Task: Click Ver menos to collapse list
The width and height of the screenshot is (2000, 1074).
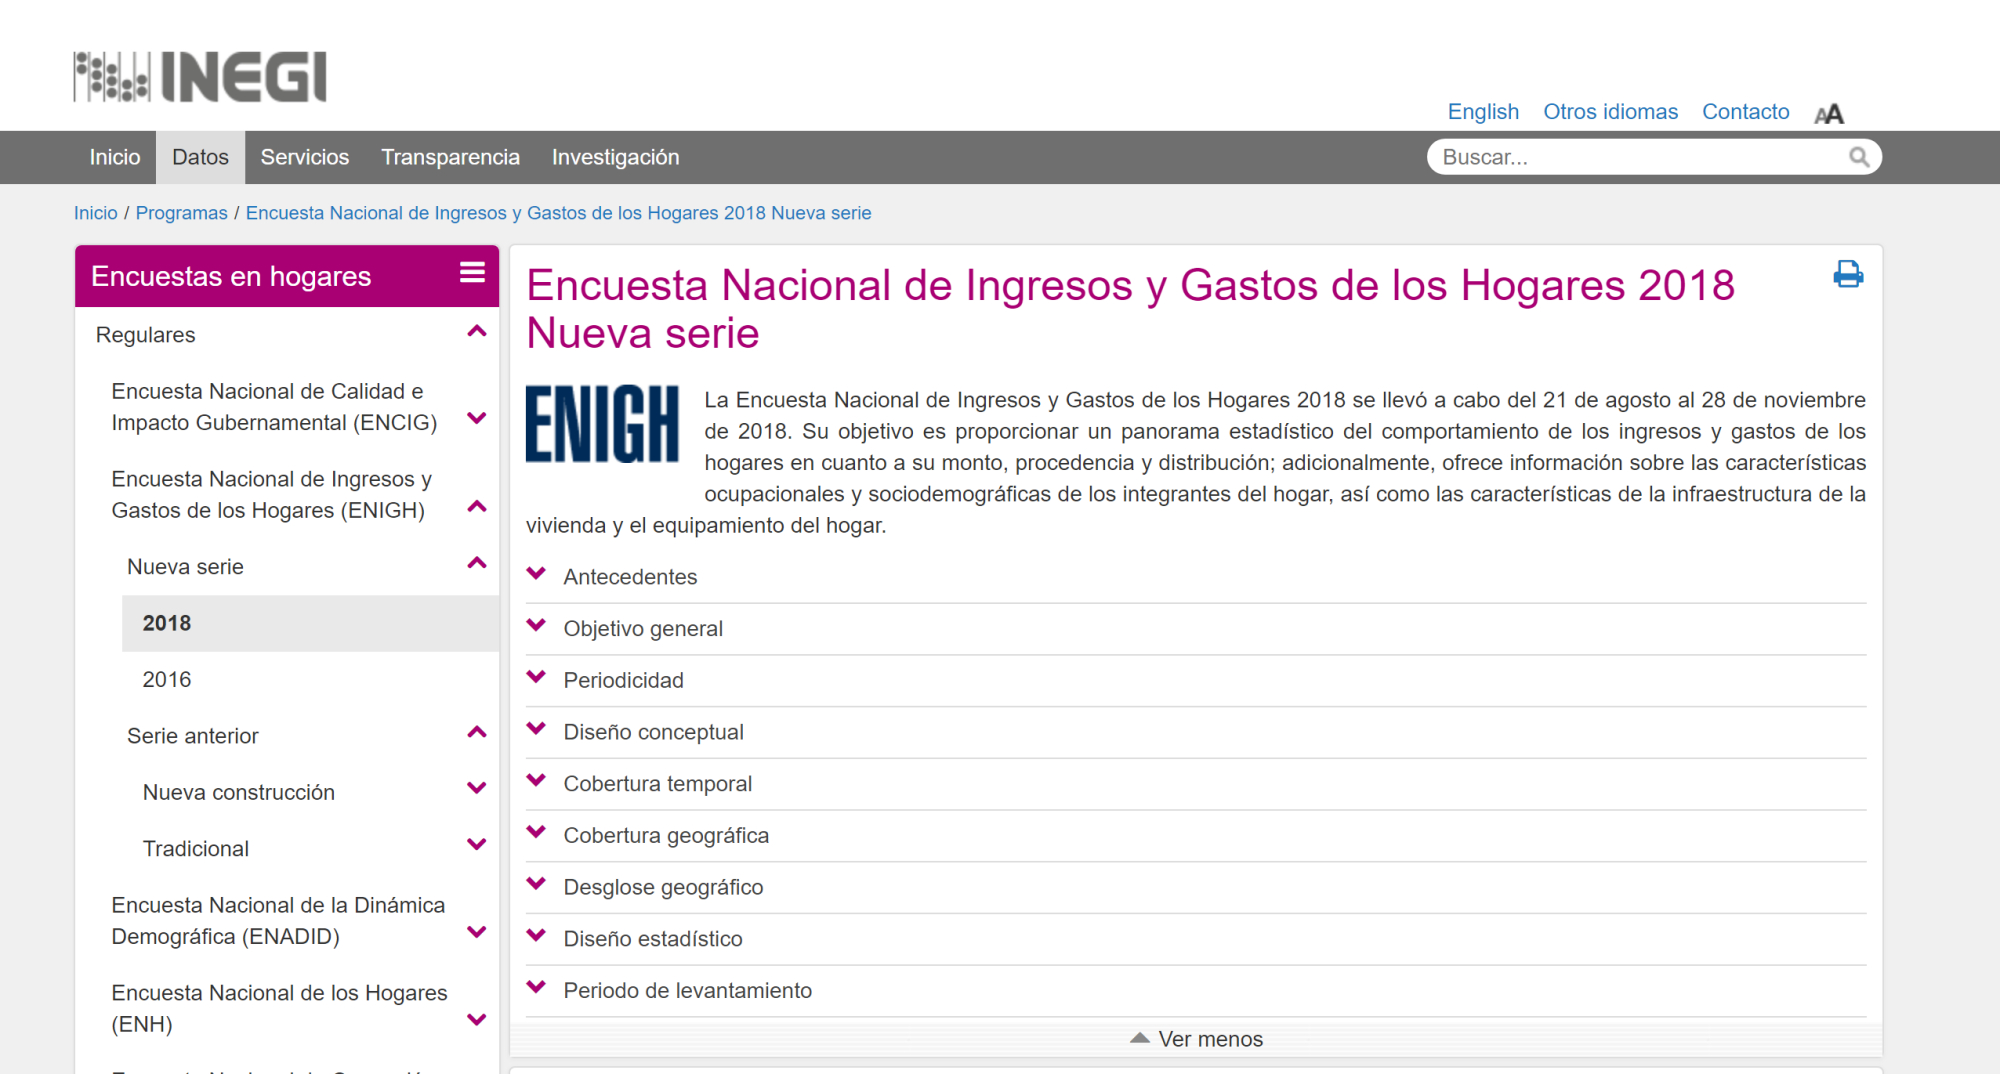Action: pyautogui.click(x=1196, y=1039)
